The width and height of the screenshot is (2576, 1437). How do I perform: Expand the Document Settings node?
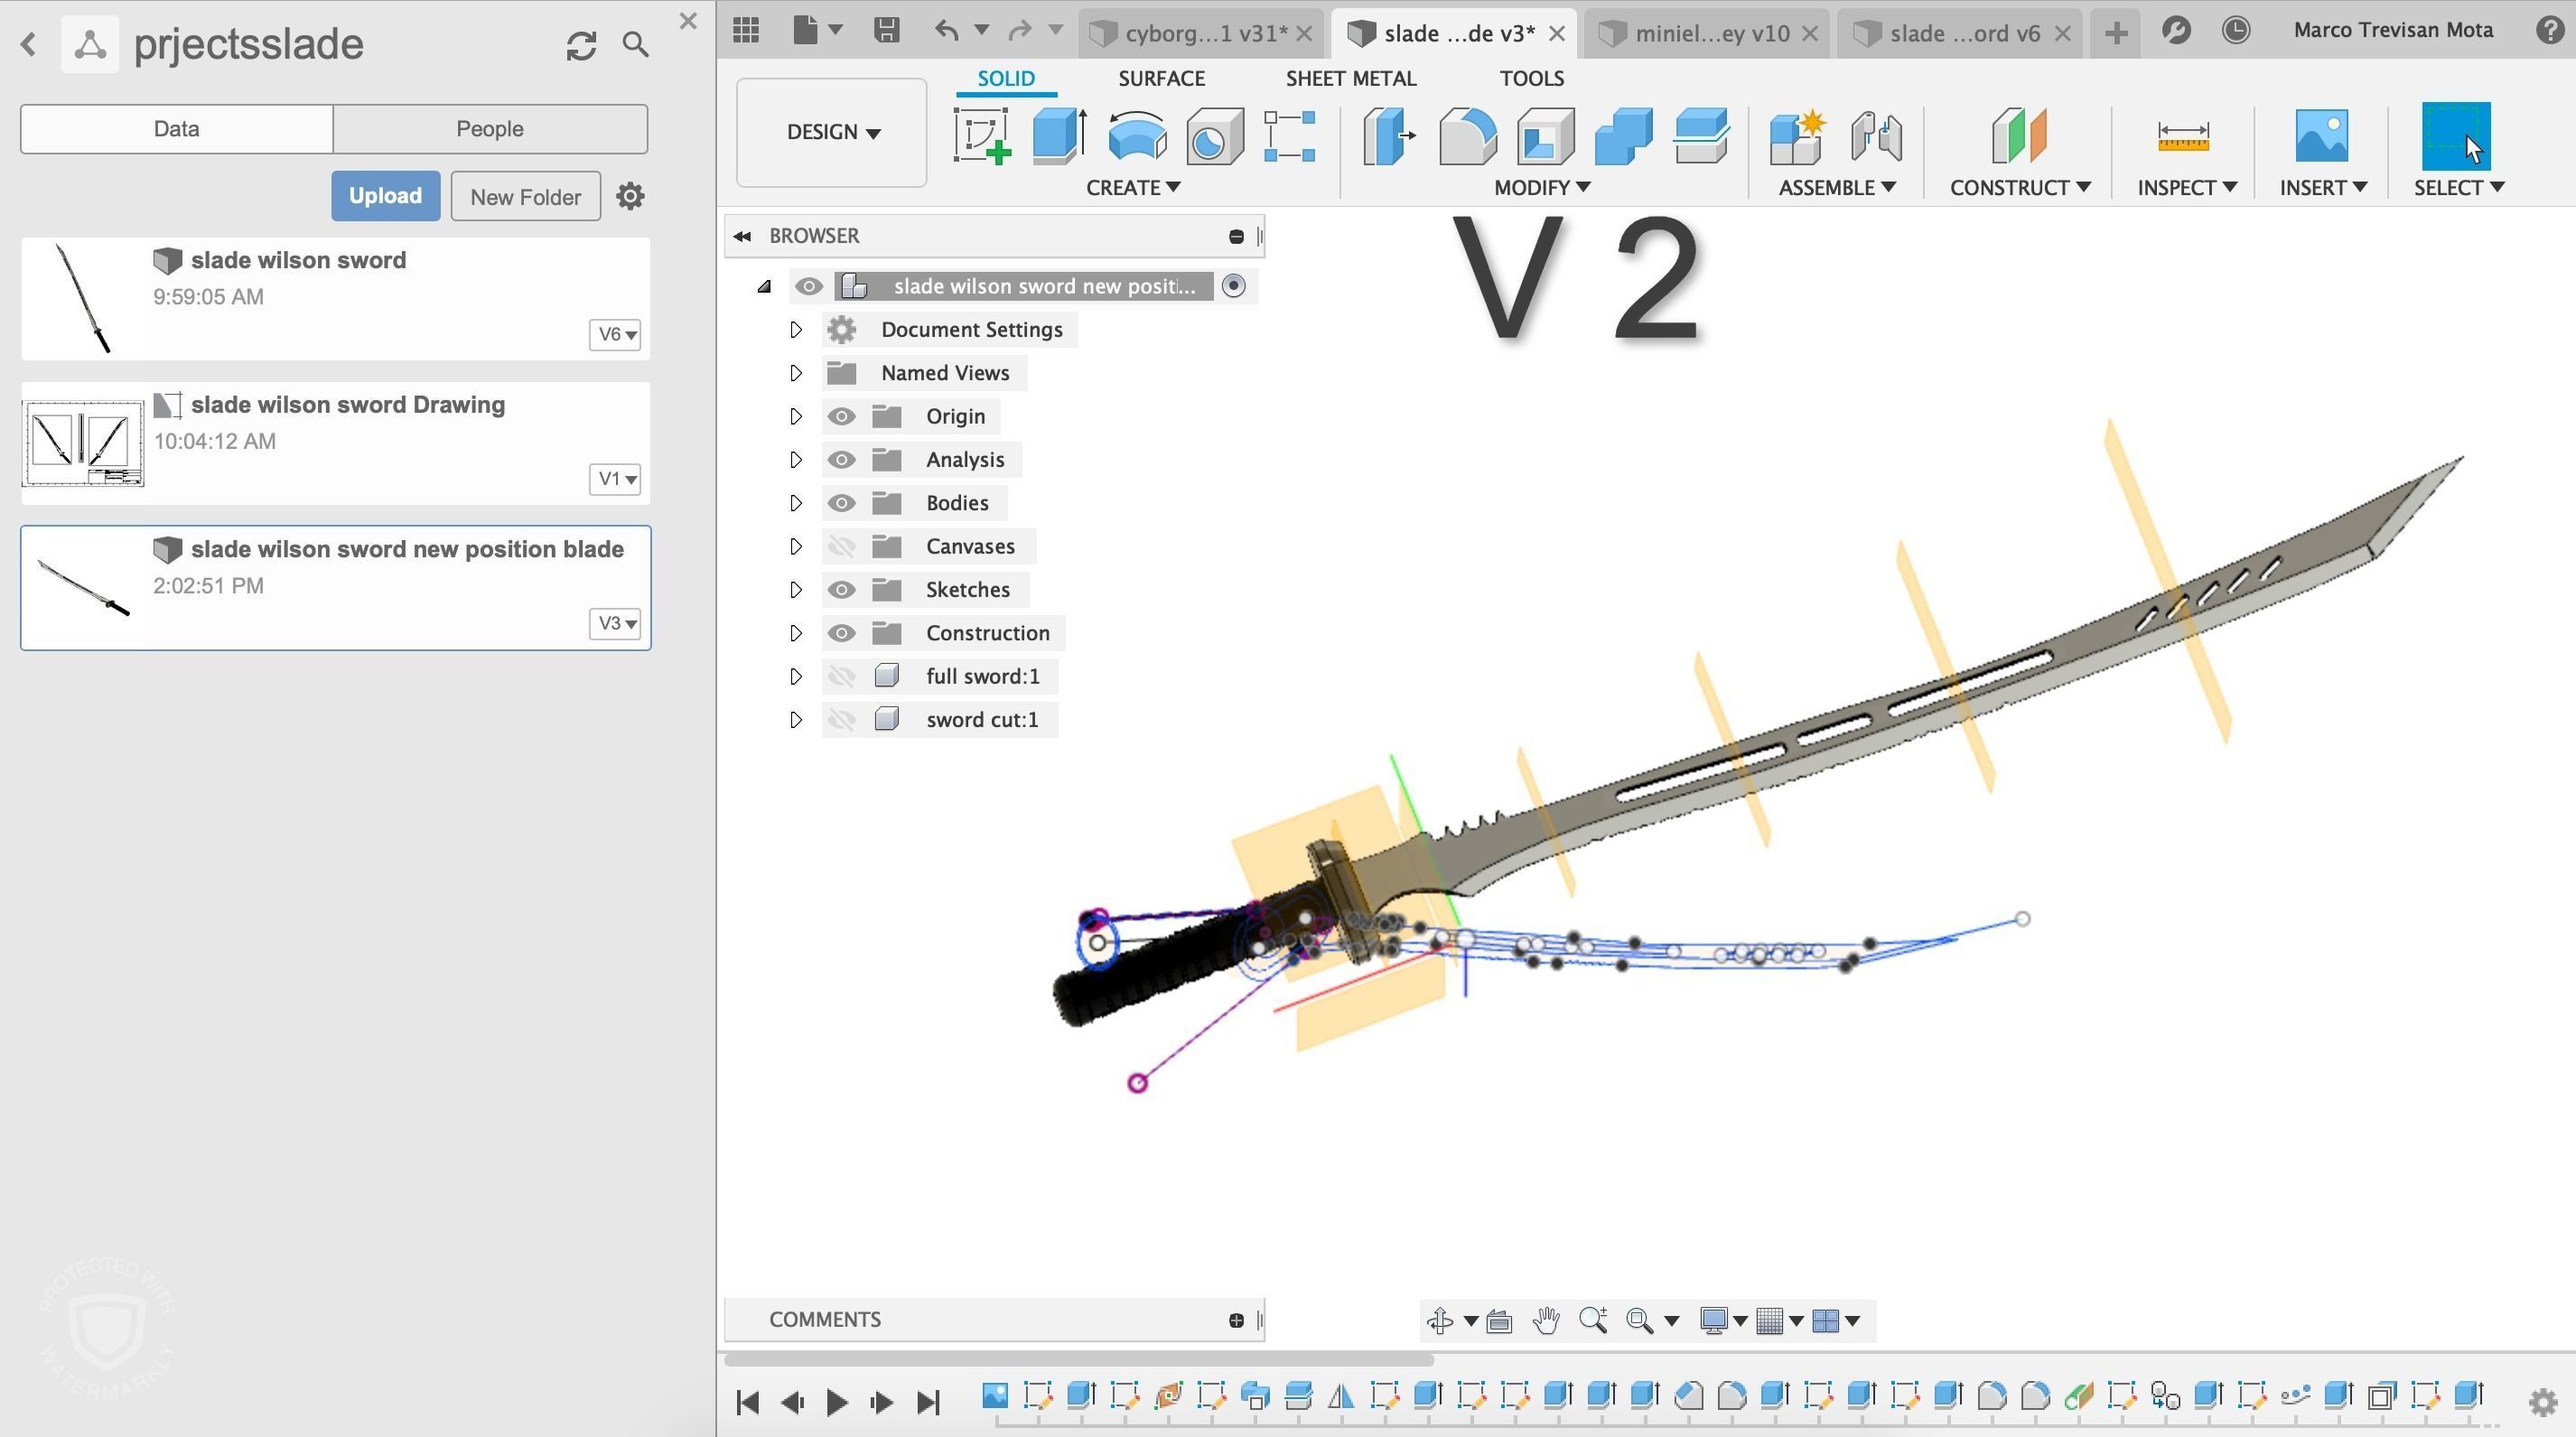pos(796,329)
